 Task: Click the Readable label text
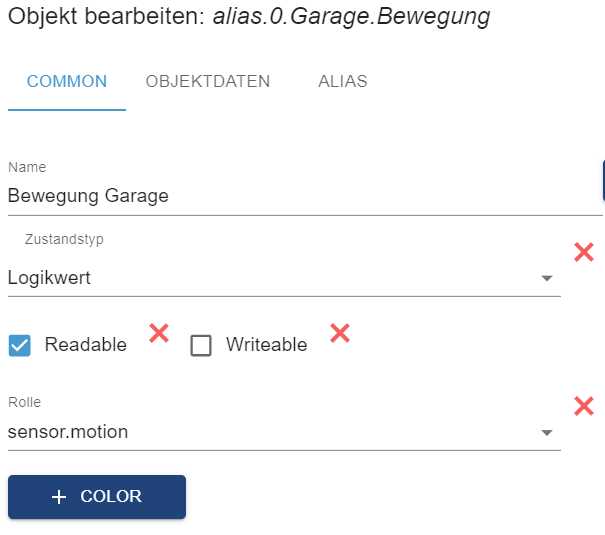coord(86,345)
